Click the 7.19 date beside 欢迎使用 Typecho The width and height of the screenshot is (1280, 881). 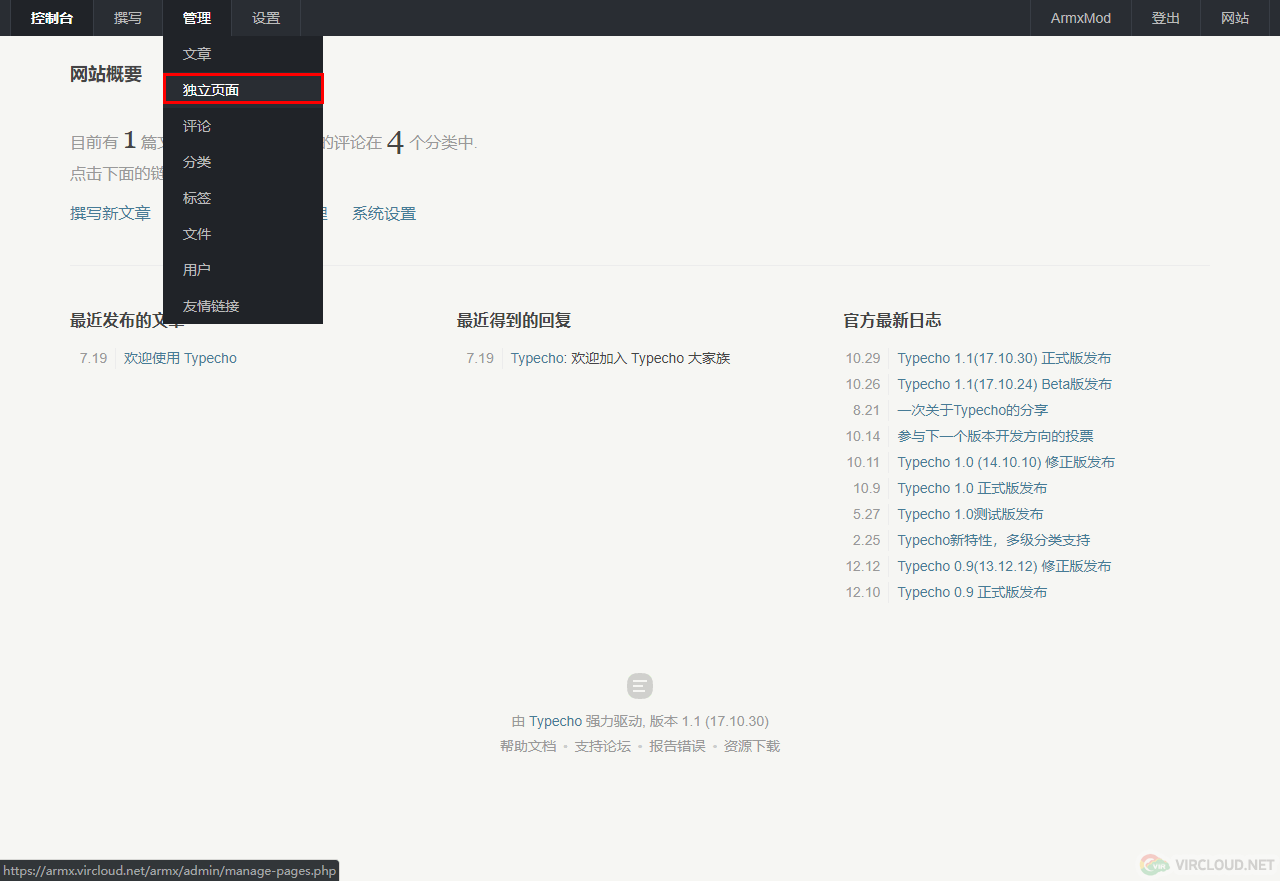point(93,358)
